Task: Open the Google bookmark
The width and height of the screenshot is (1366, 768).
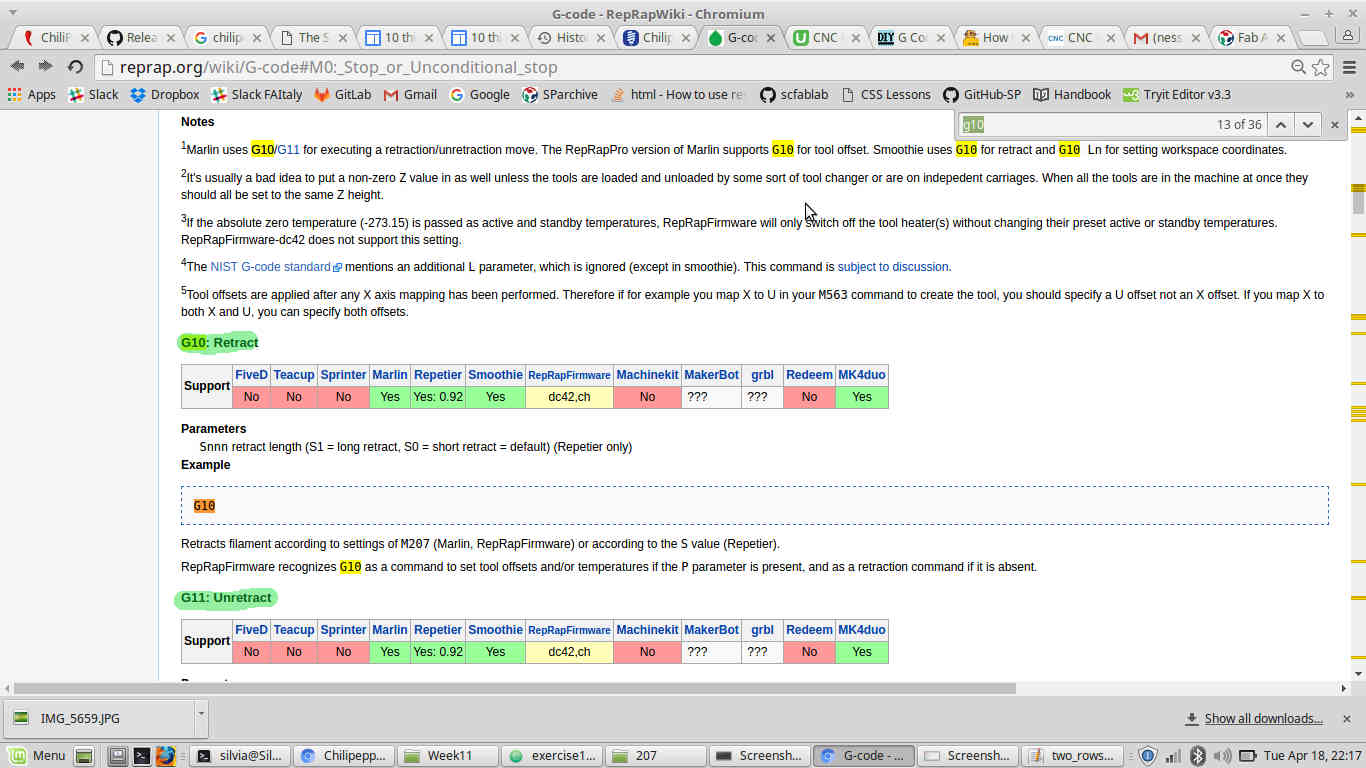Action: click(480, 95)
